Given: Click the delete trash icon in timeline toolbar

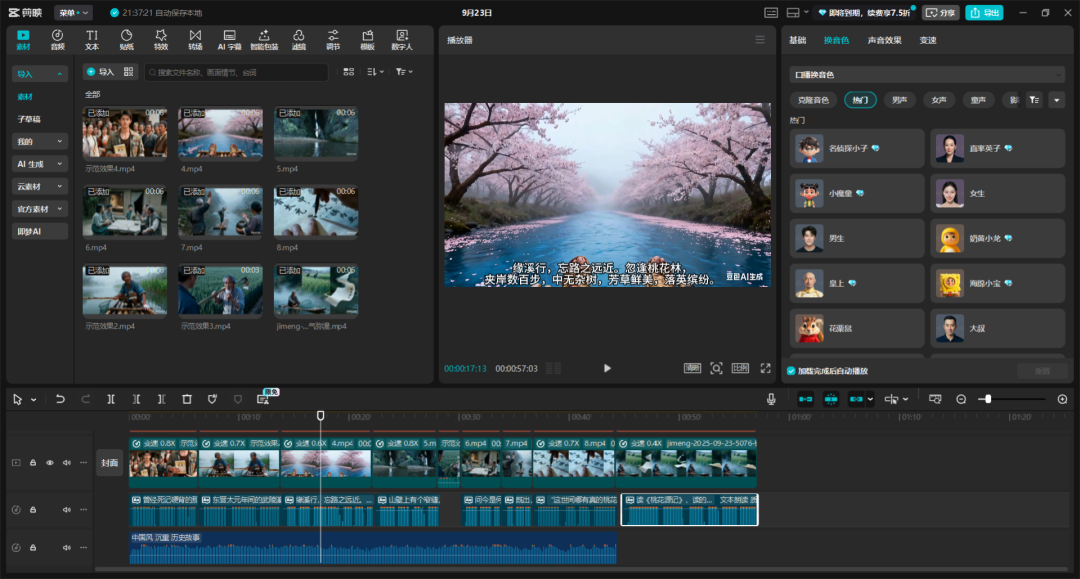Looking at the screenshot, I should [187, 399].
